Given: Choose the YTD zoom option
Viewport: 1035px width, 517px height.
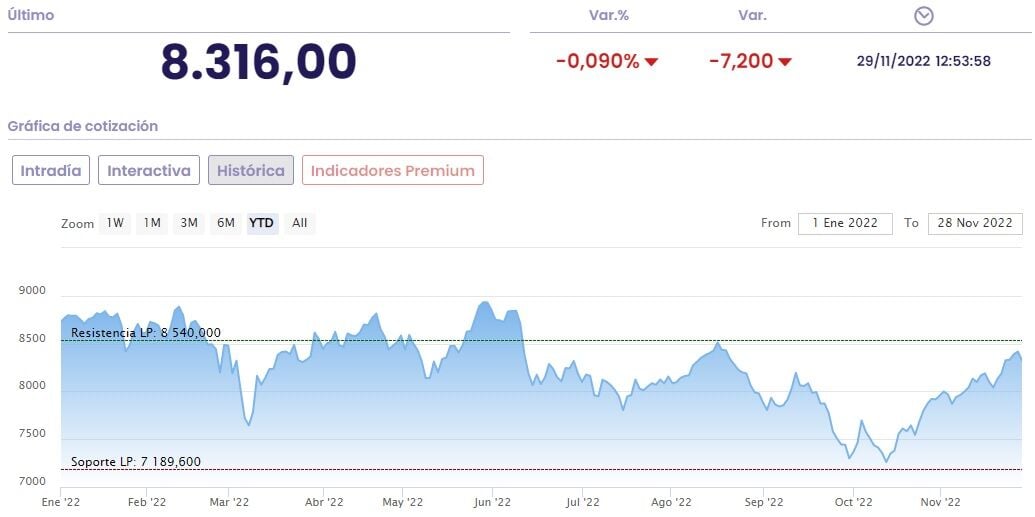Looking at the screenshot, I should coord(262,223).
